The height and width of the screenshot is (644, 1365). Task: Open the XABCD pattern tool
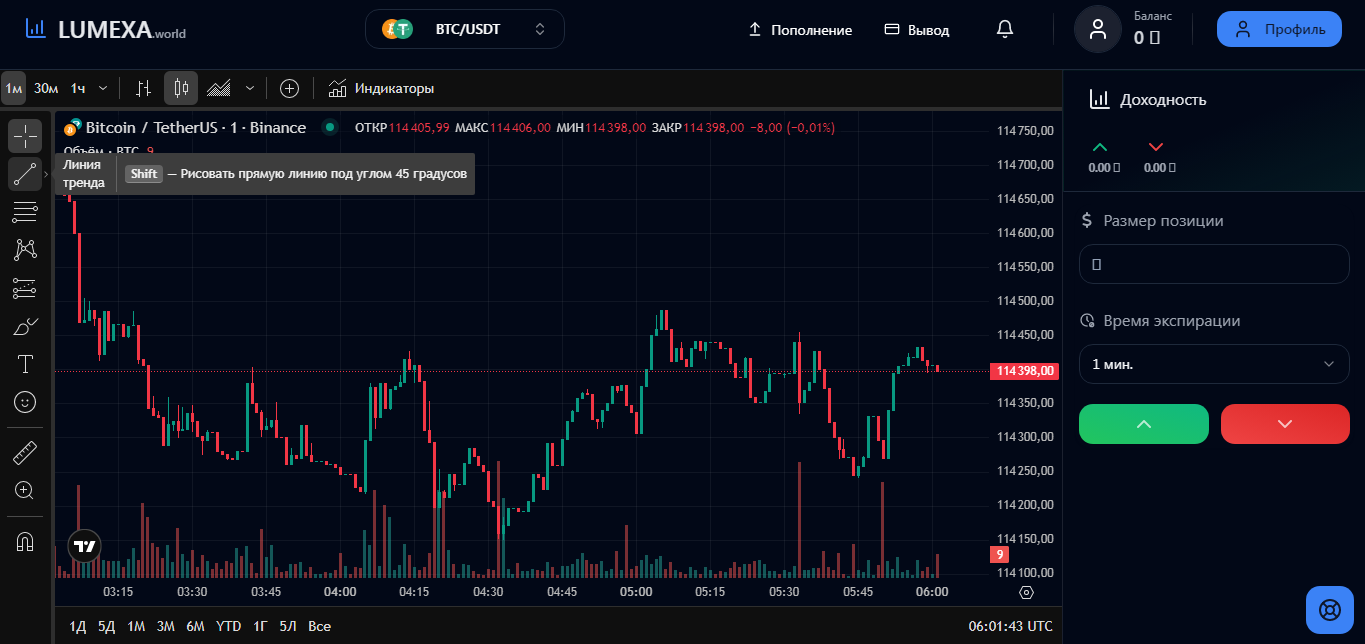coord(25,249)
